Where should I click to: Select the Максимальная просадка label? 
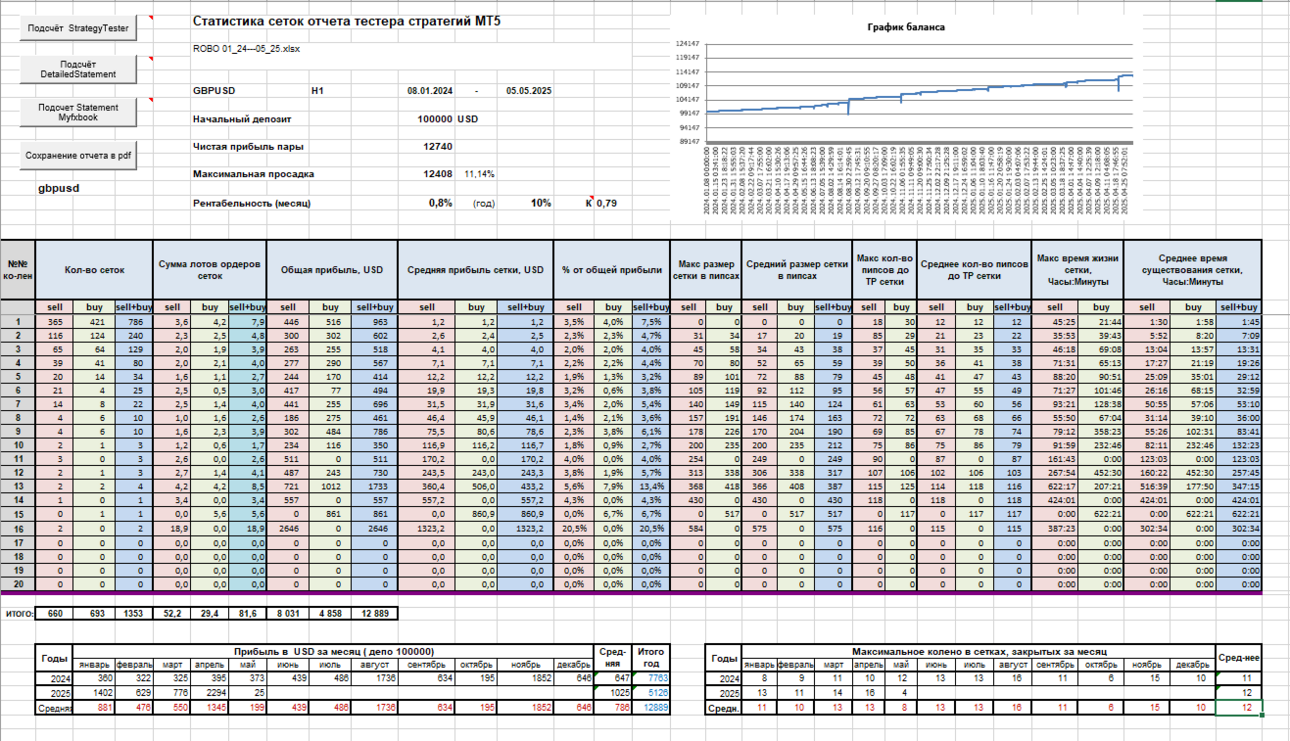[x=254, y=174]
